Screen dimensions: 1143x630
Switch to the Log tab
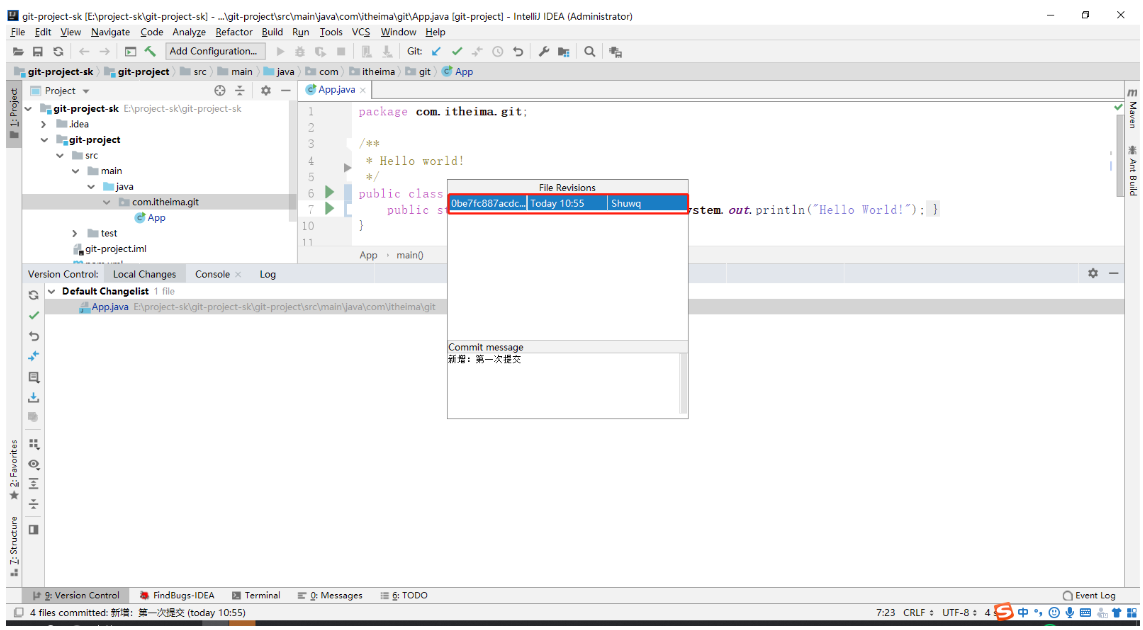tap(268, 274)
